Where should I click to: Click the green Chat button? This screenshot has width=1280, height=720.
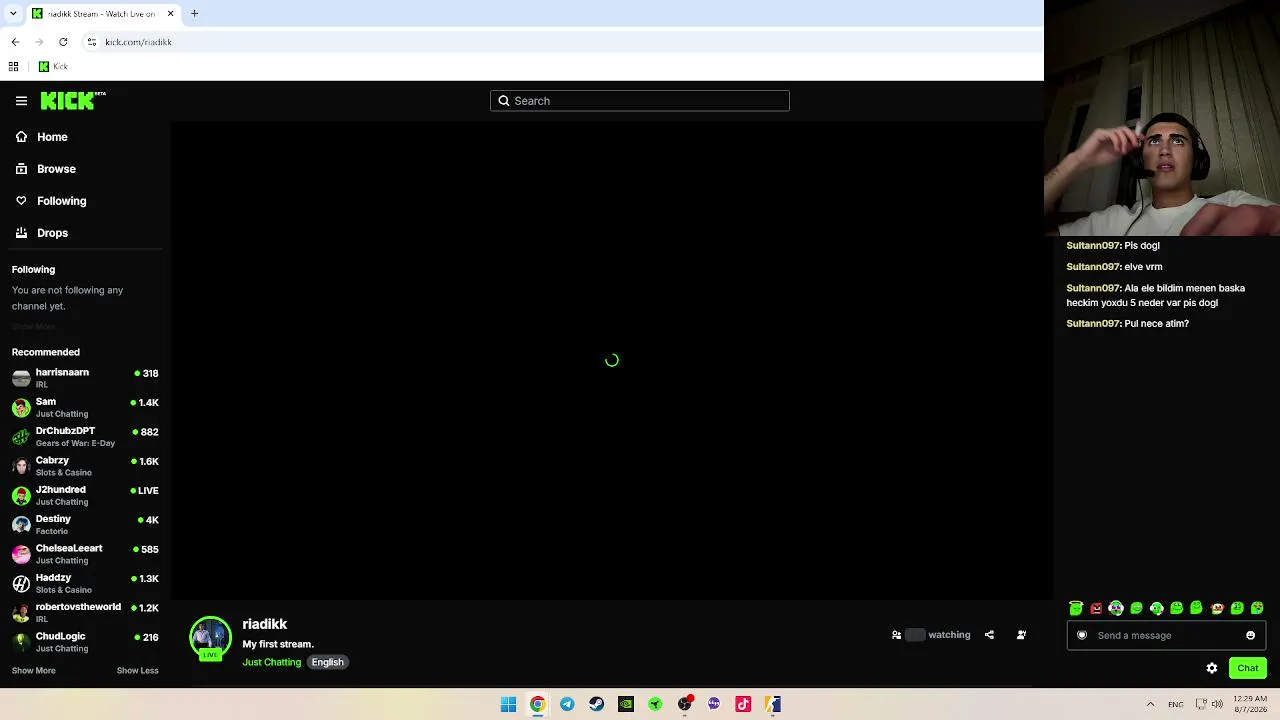pos(1247,668)
